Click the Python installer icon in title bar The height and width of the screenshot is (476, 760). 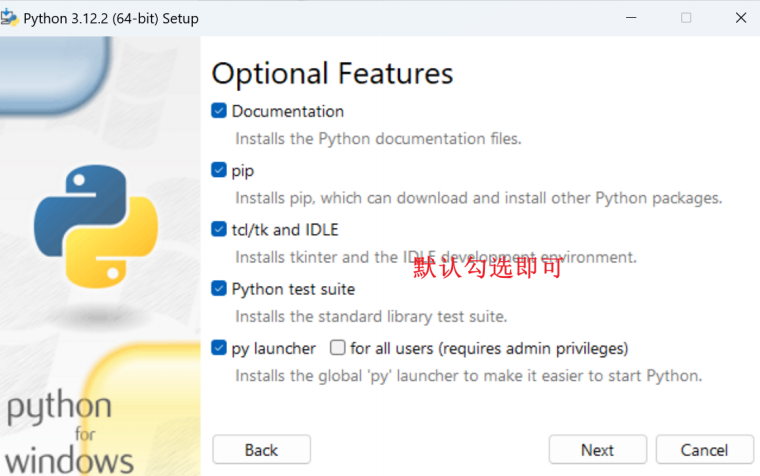(x=10, y=18)
